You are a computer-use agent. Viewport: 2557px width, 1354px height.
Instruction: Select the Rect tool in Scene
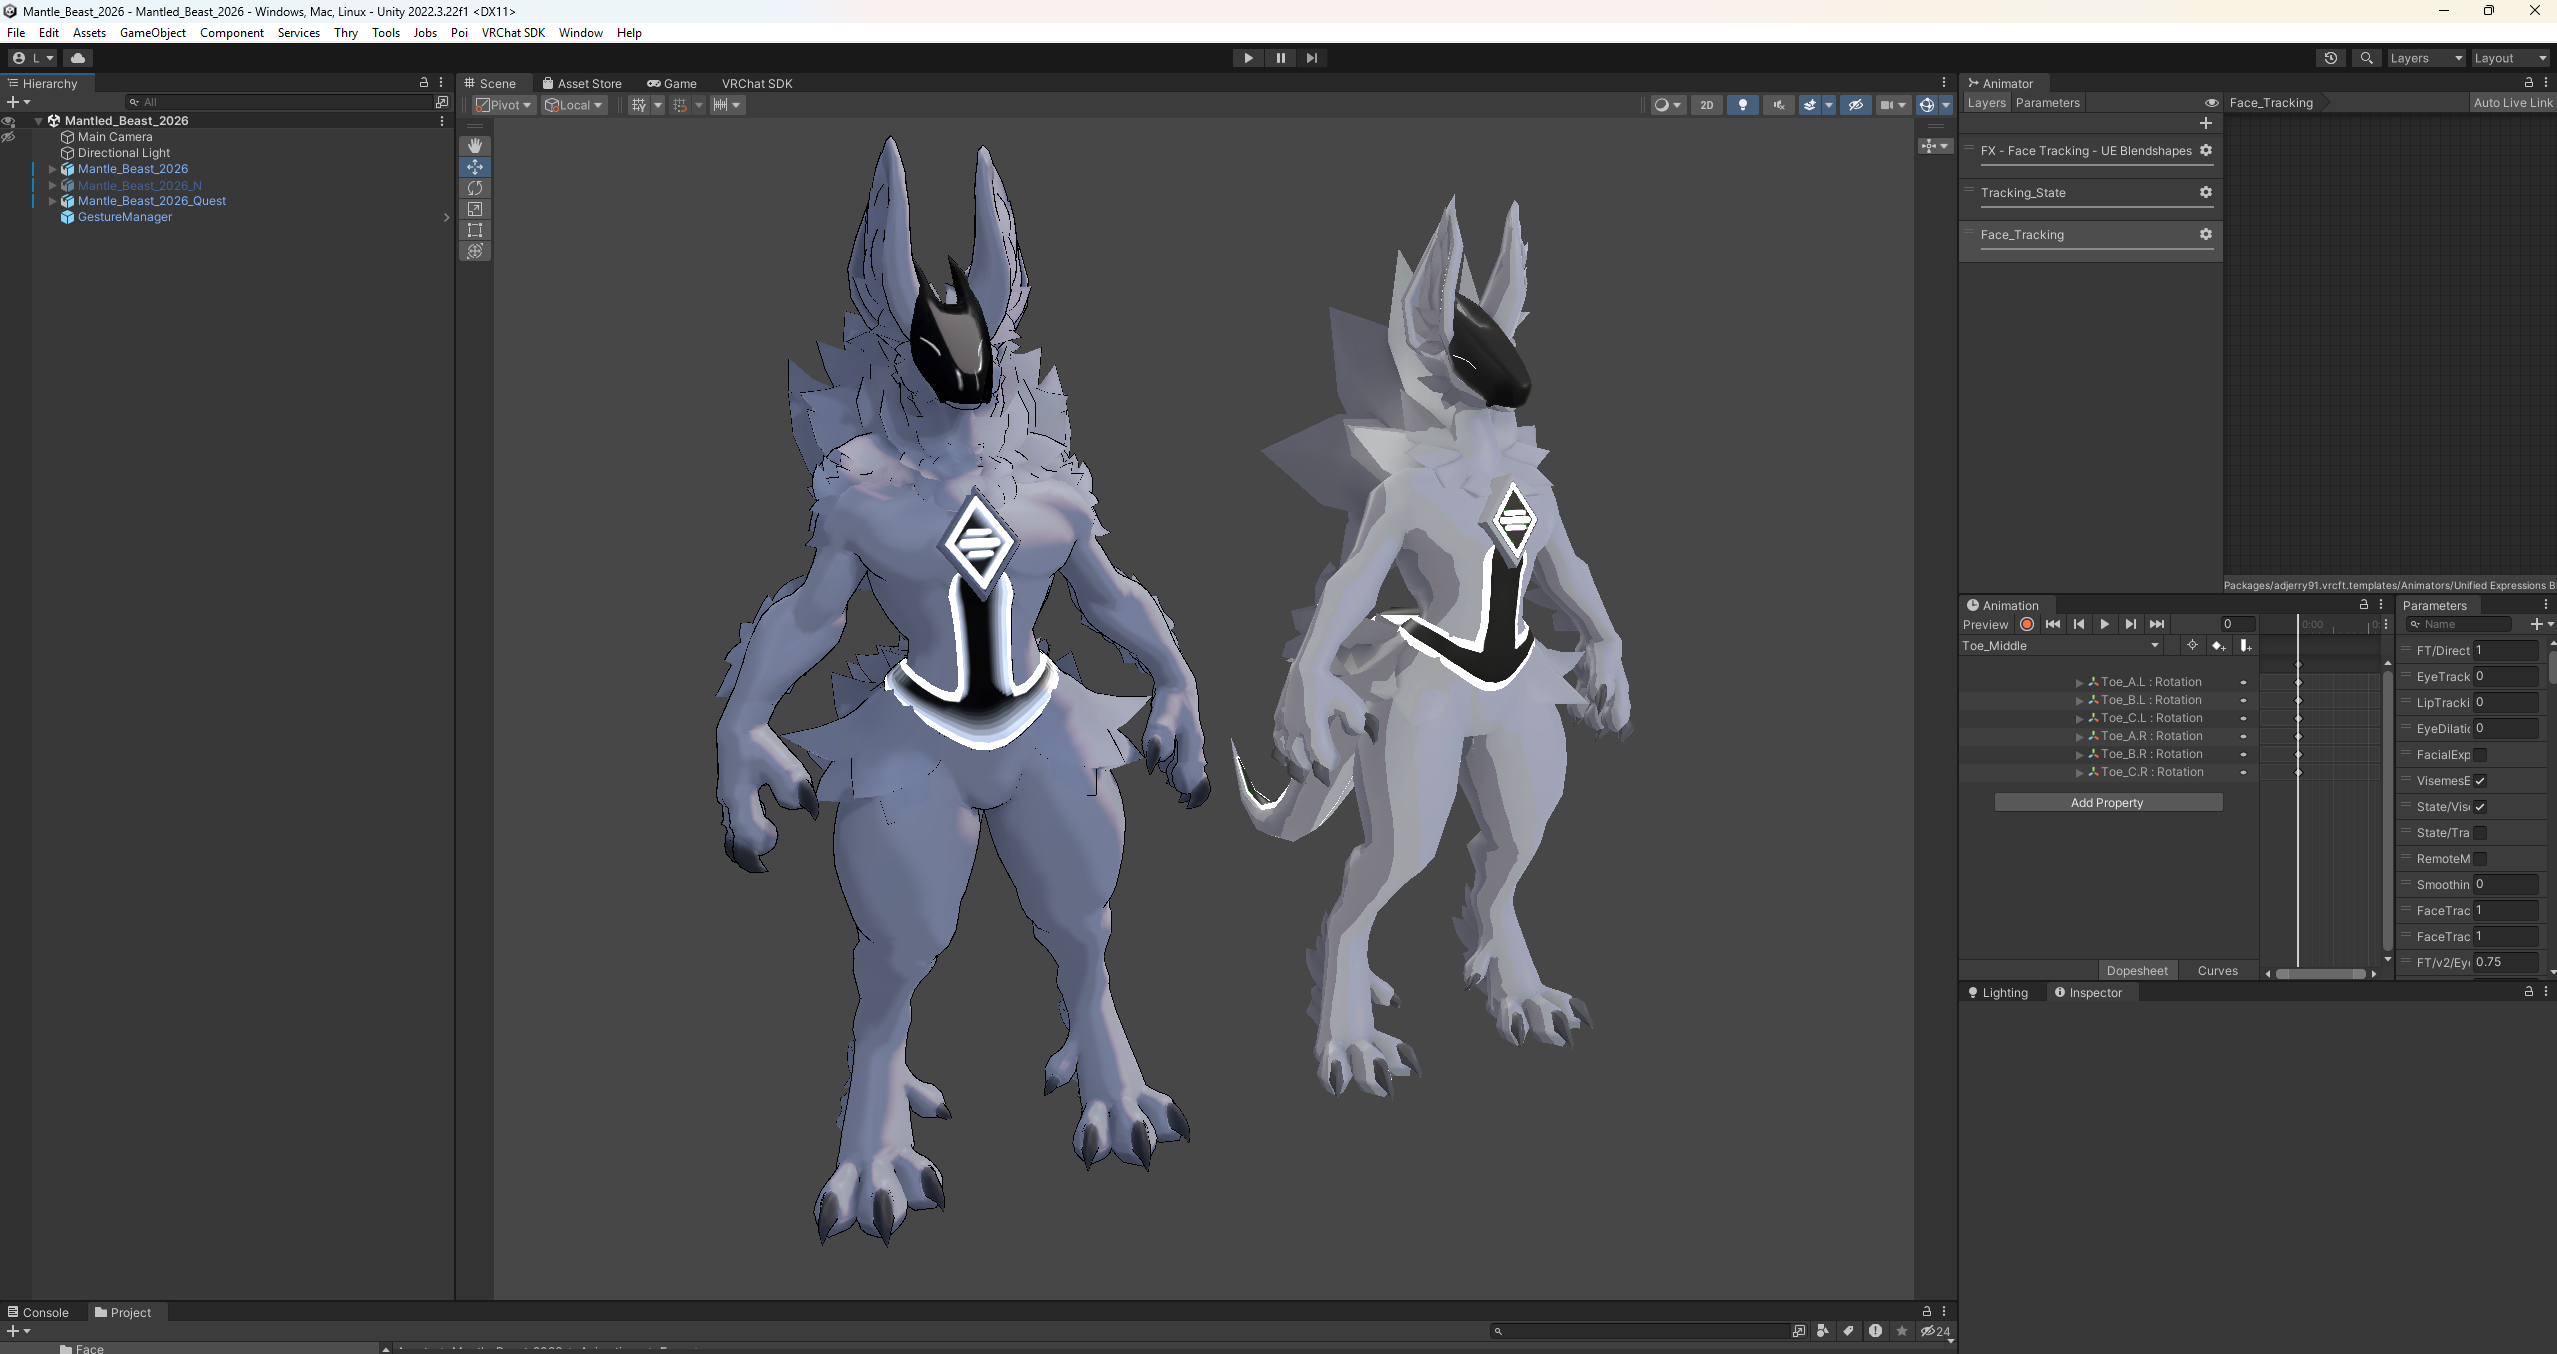point(475,230)
